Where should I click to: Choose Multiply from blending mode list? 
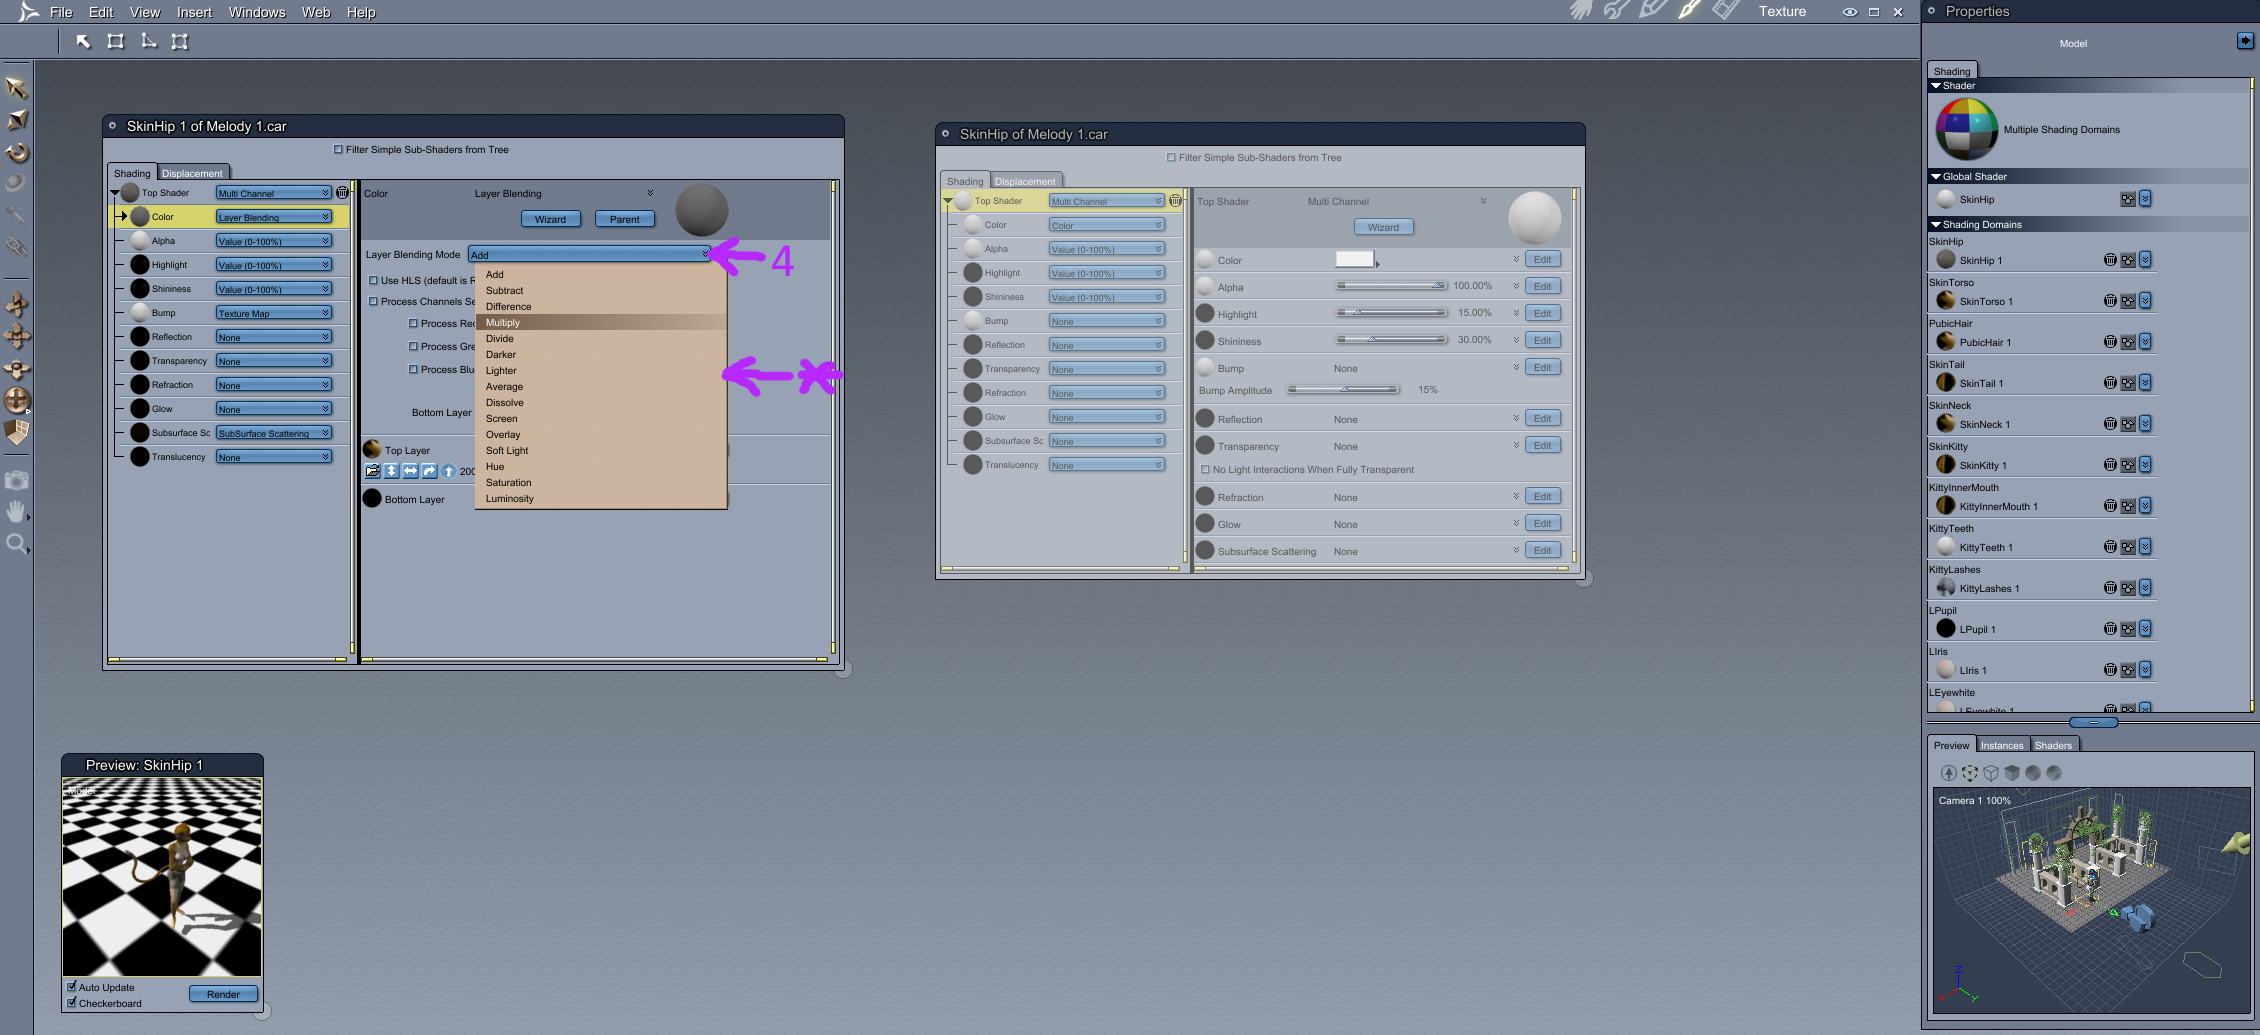pos(600,323)
